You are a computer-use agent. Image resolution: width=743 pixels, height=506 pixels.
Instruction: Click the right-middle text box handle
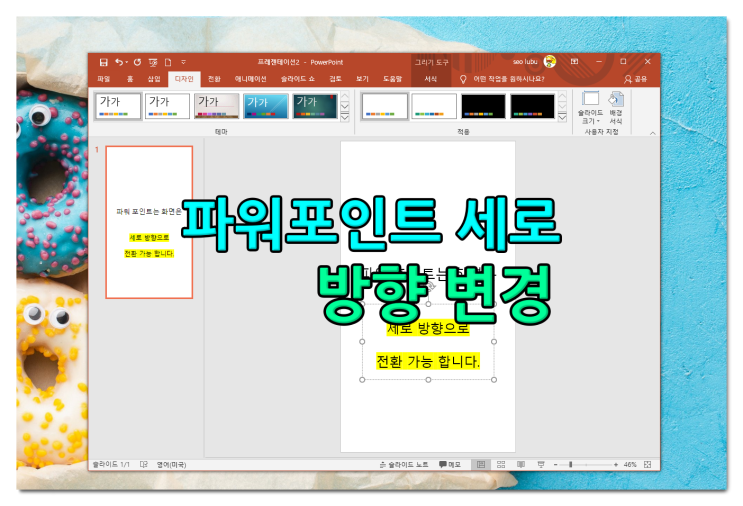[494, 342]
